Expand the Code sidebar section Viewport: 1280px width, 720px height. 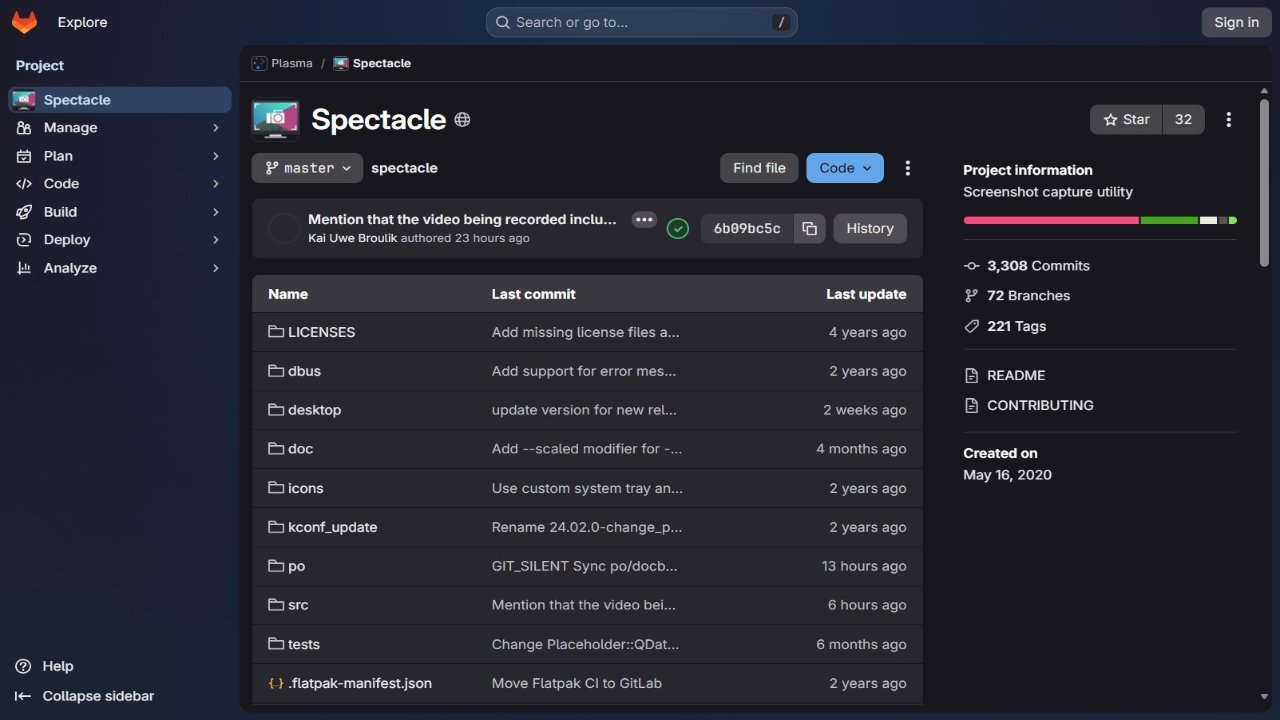click(x=120, y=184)
